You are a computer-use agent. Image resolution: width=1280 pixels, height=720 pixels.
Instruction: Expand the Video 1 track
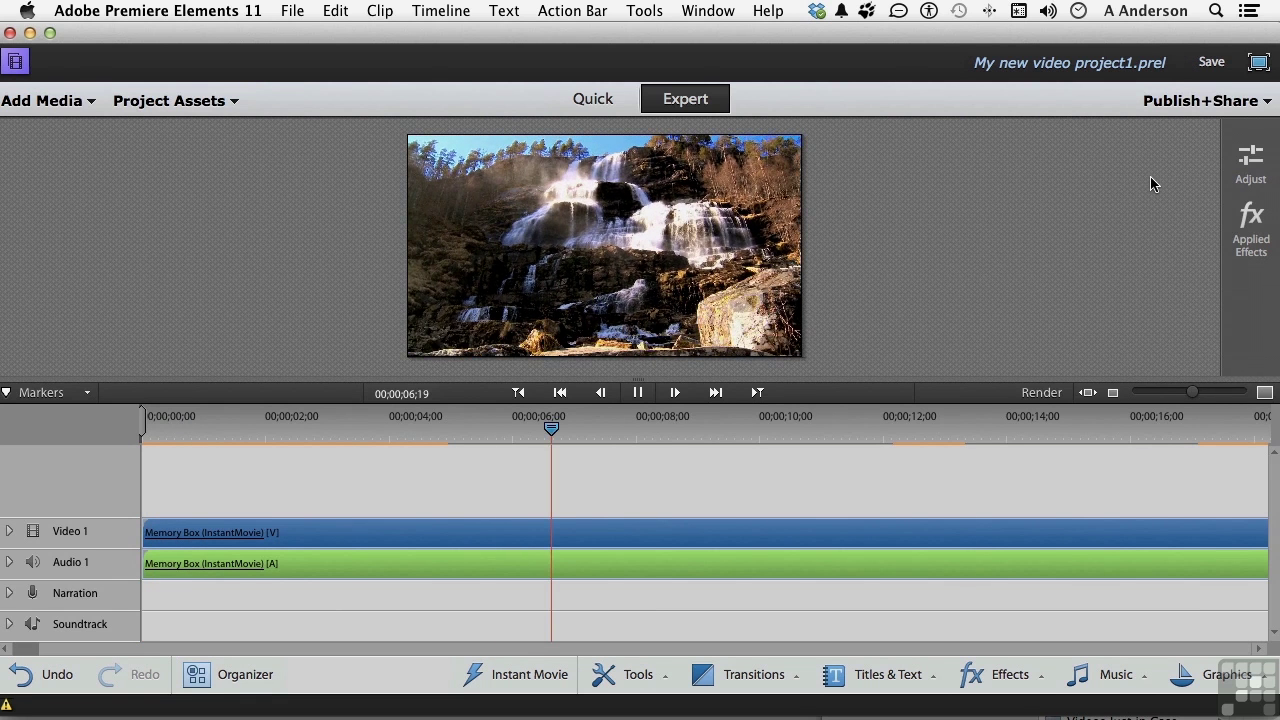pos(9,531)
